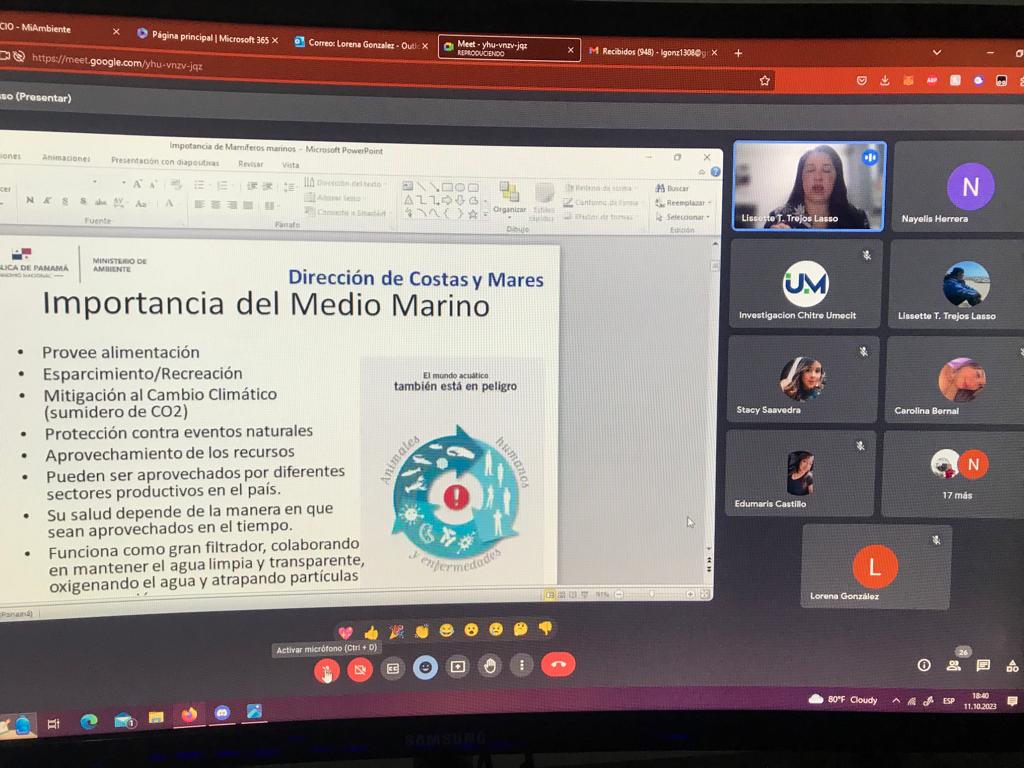Show the participants people panel
1024x768 pixels.
tap(954, 665)
